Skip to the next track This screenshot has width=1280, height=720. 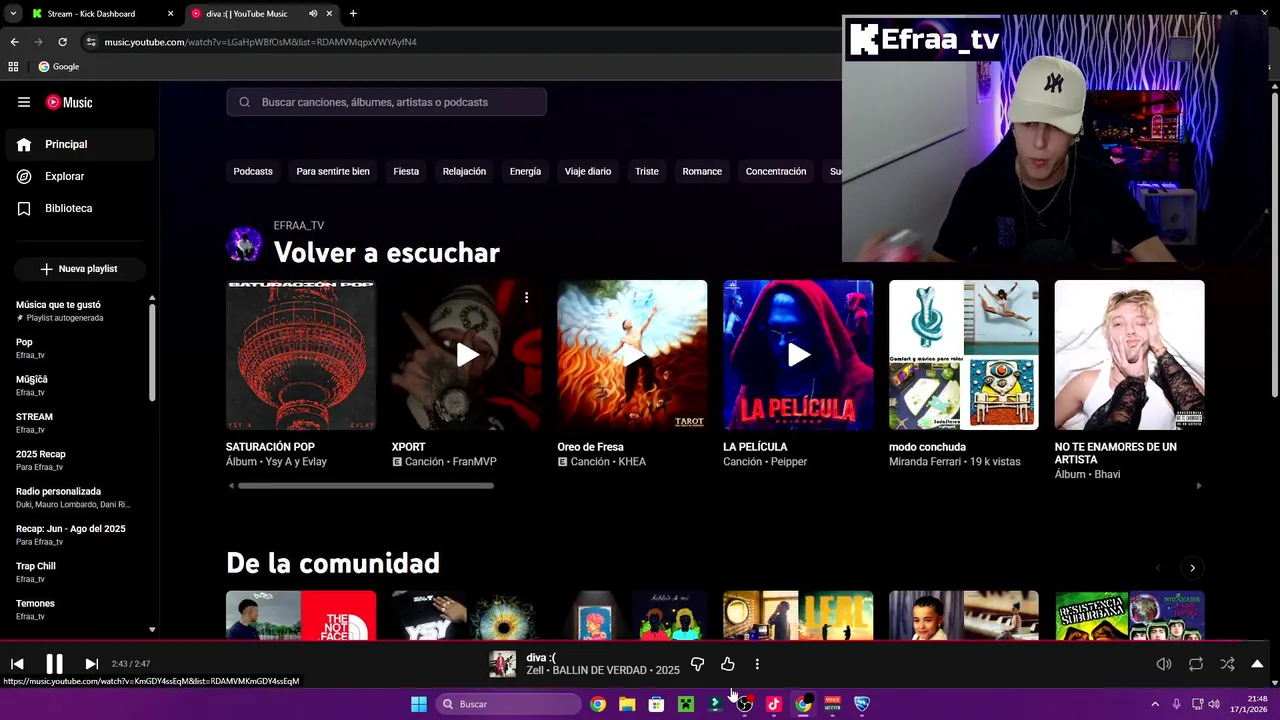coord(91,664)
